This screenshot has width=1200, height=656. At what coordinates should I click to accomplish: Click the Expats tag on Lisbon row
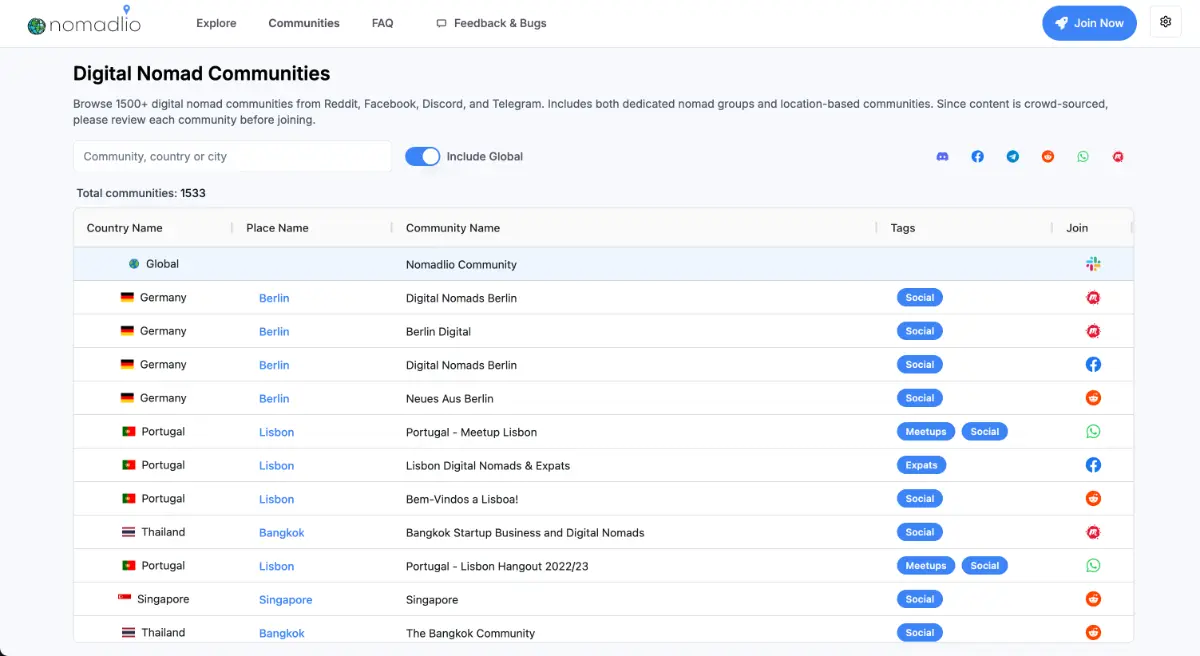pyautogui.click(x=921, y=465)
